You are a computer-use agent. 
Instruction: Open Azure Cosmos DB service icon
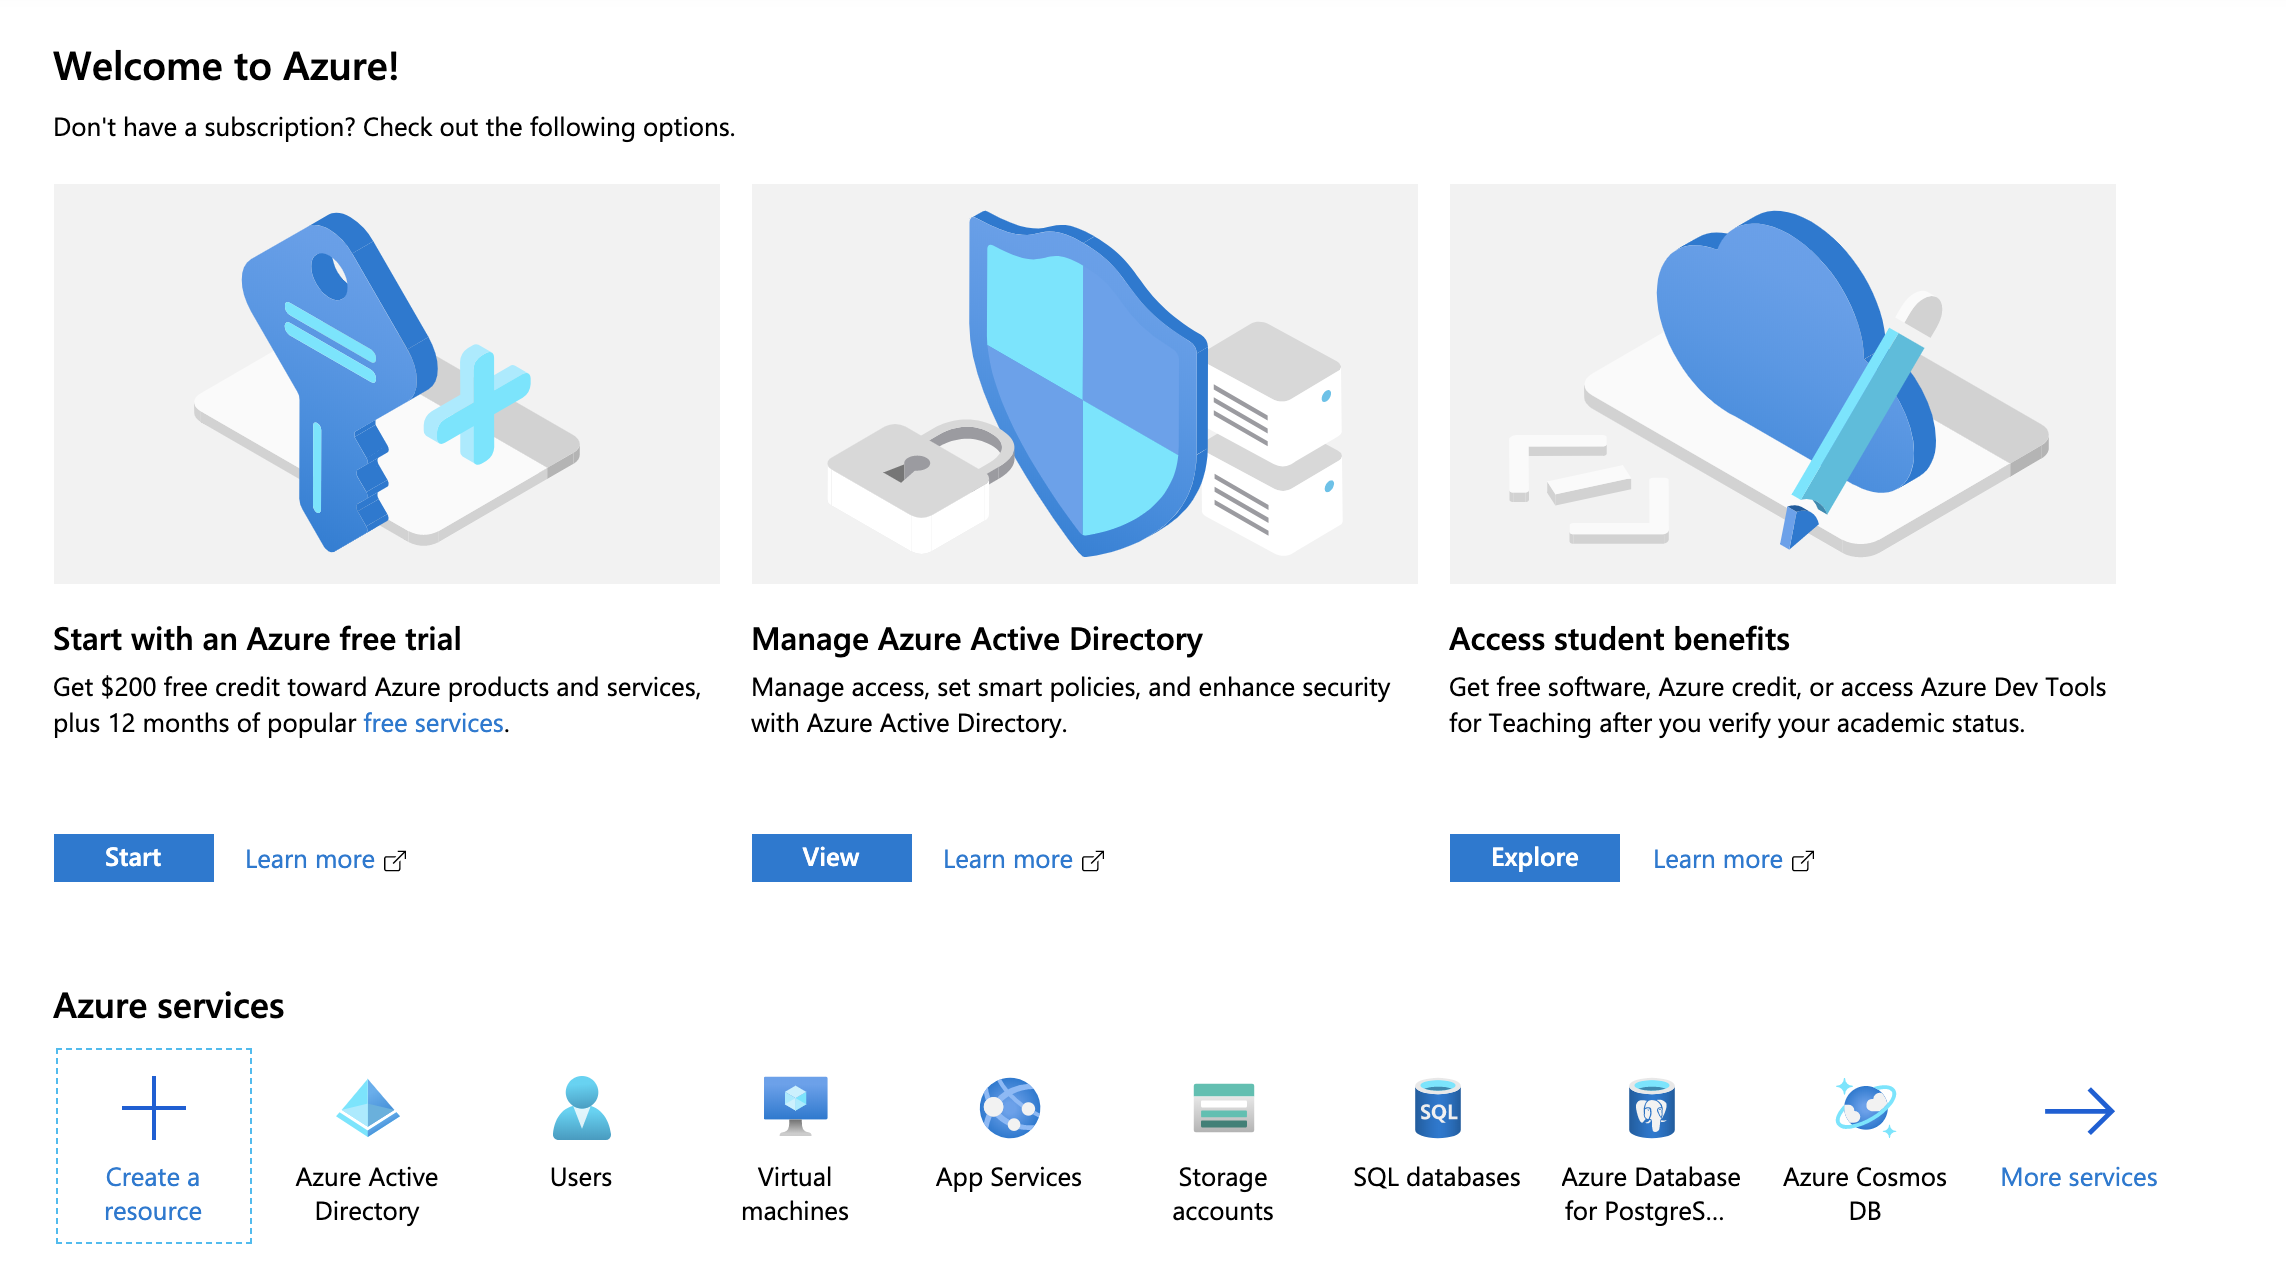coord(1865,1108)
